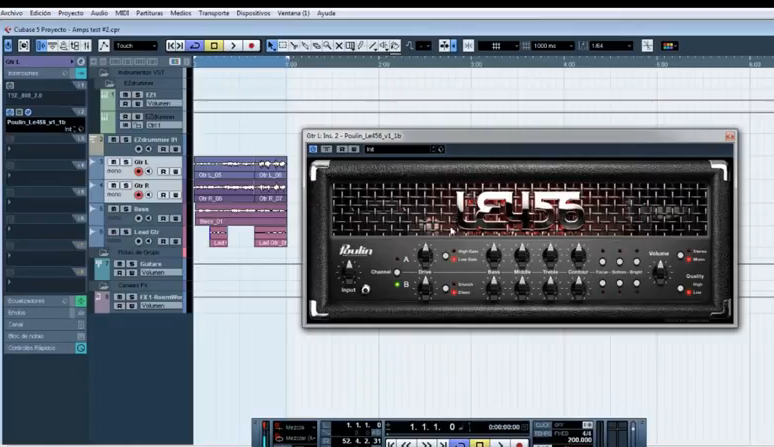Select the Zoom magnifier tool
The height and width of the screenshot is (447, 774).
tap(327, 46)
